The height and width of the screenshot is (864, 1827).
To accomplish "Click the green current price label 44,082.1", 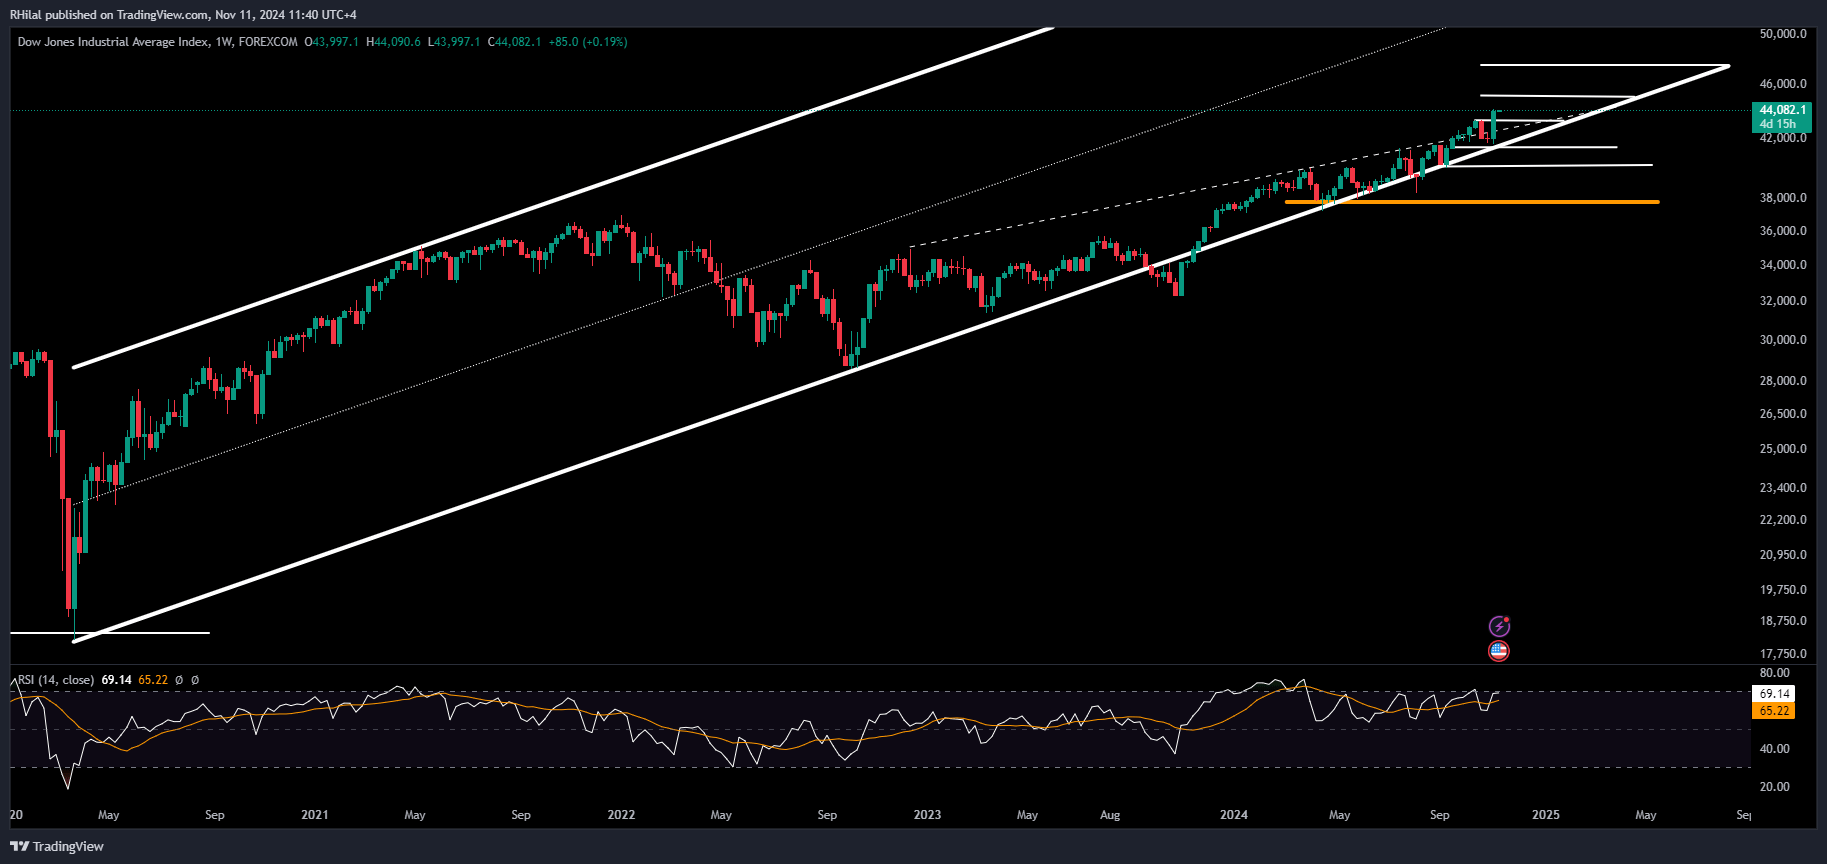I will click(x=1782, y=110).
